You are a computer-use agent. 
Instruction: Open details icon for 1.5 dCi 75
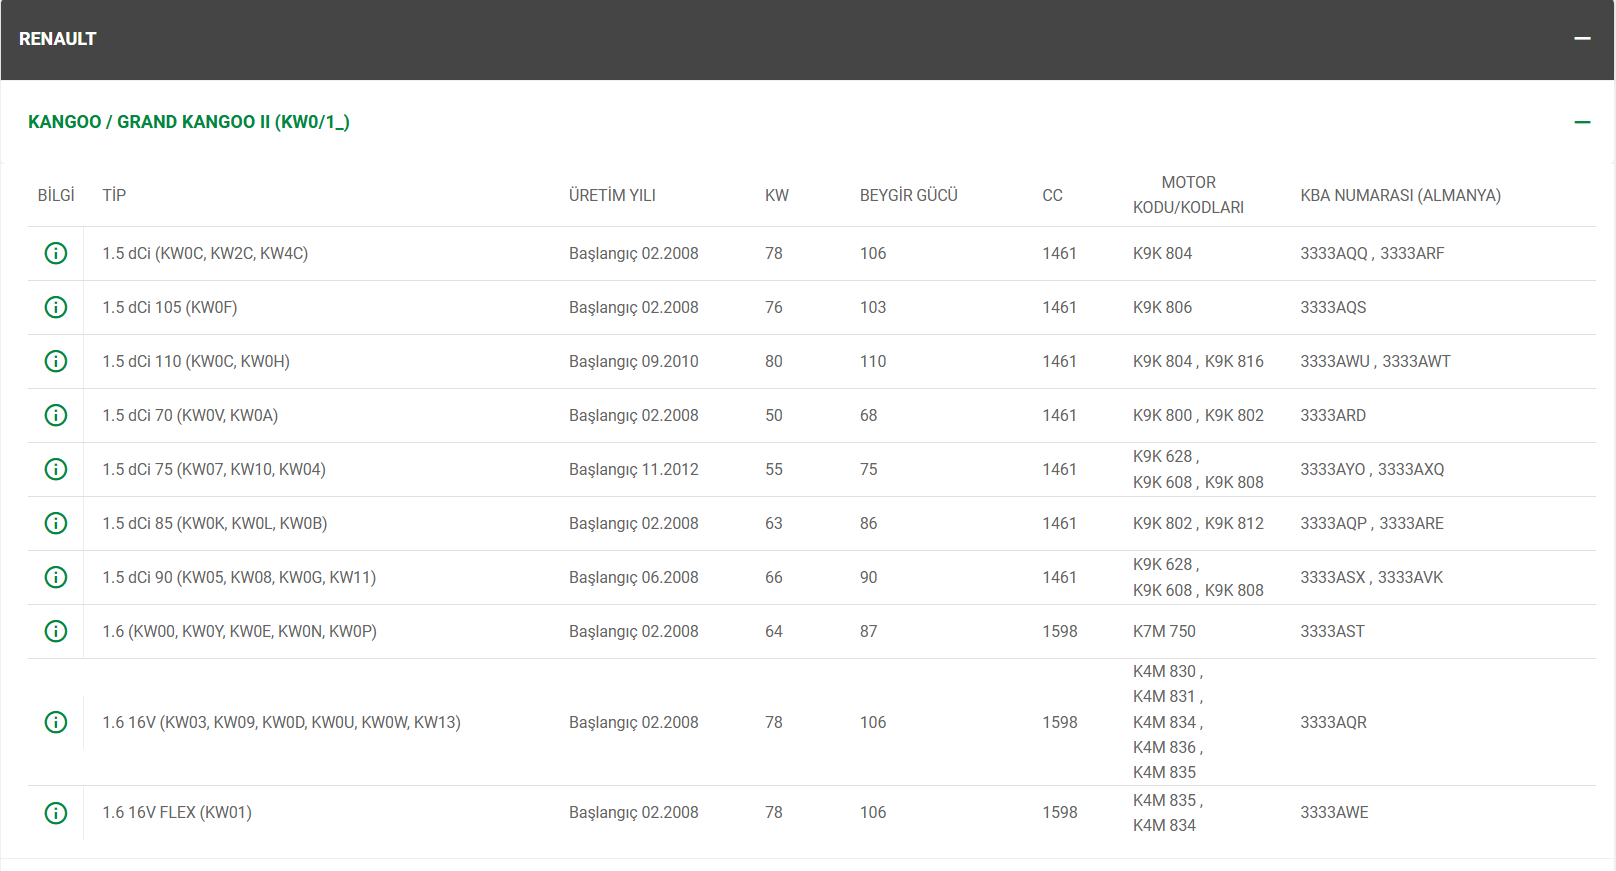click(56, 469)
